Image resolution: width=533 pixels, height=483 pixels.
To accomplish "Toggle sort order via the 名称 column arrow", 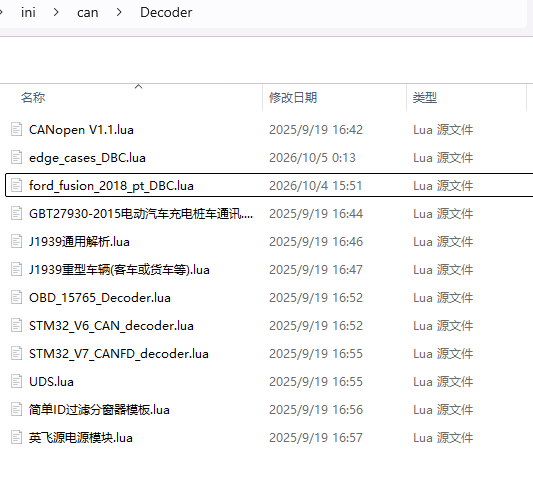I will point(138,87).
